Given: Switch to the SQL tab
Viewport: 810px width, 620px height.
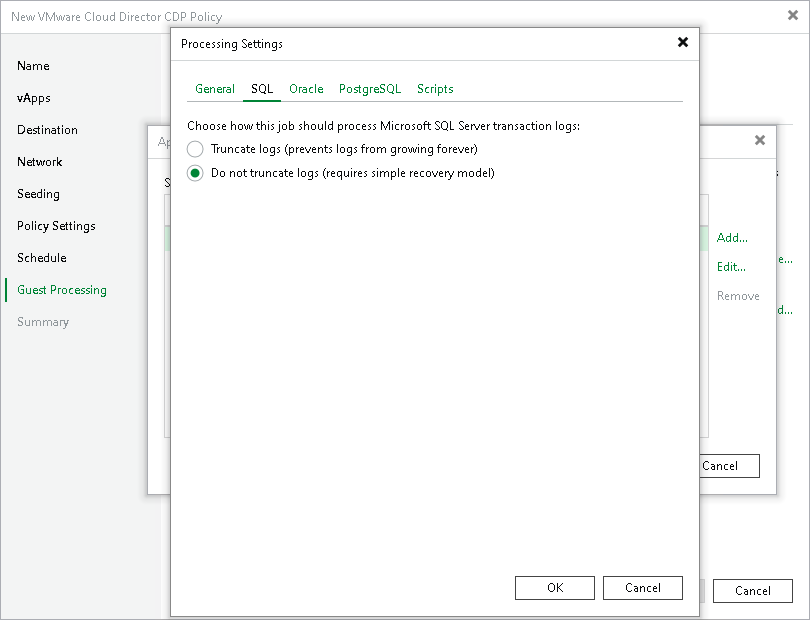Looking at the screenshot, I should tap(262, 89).
